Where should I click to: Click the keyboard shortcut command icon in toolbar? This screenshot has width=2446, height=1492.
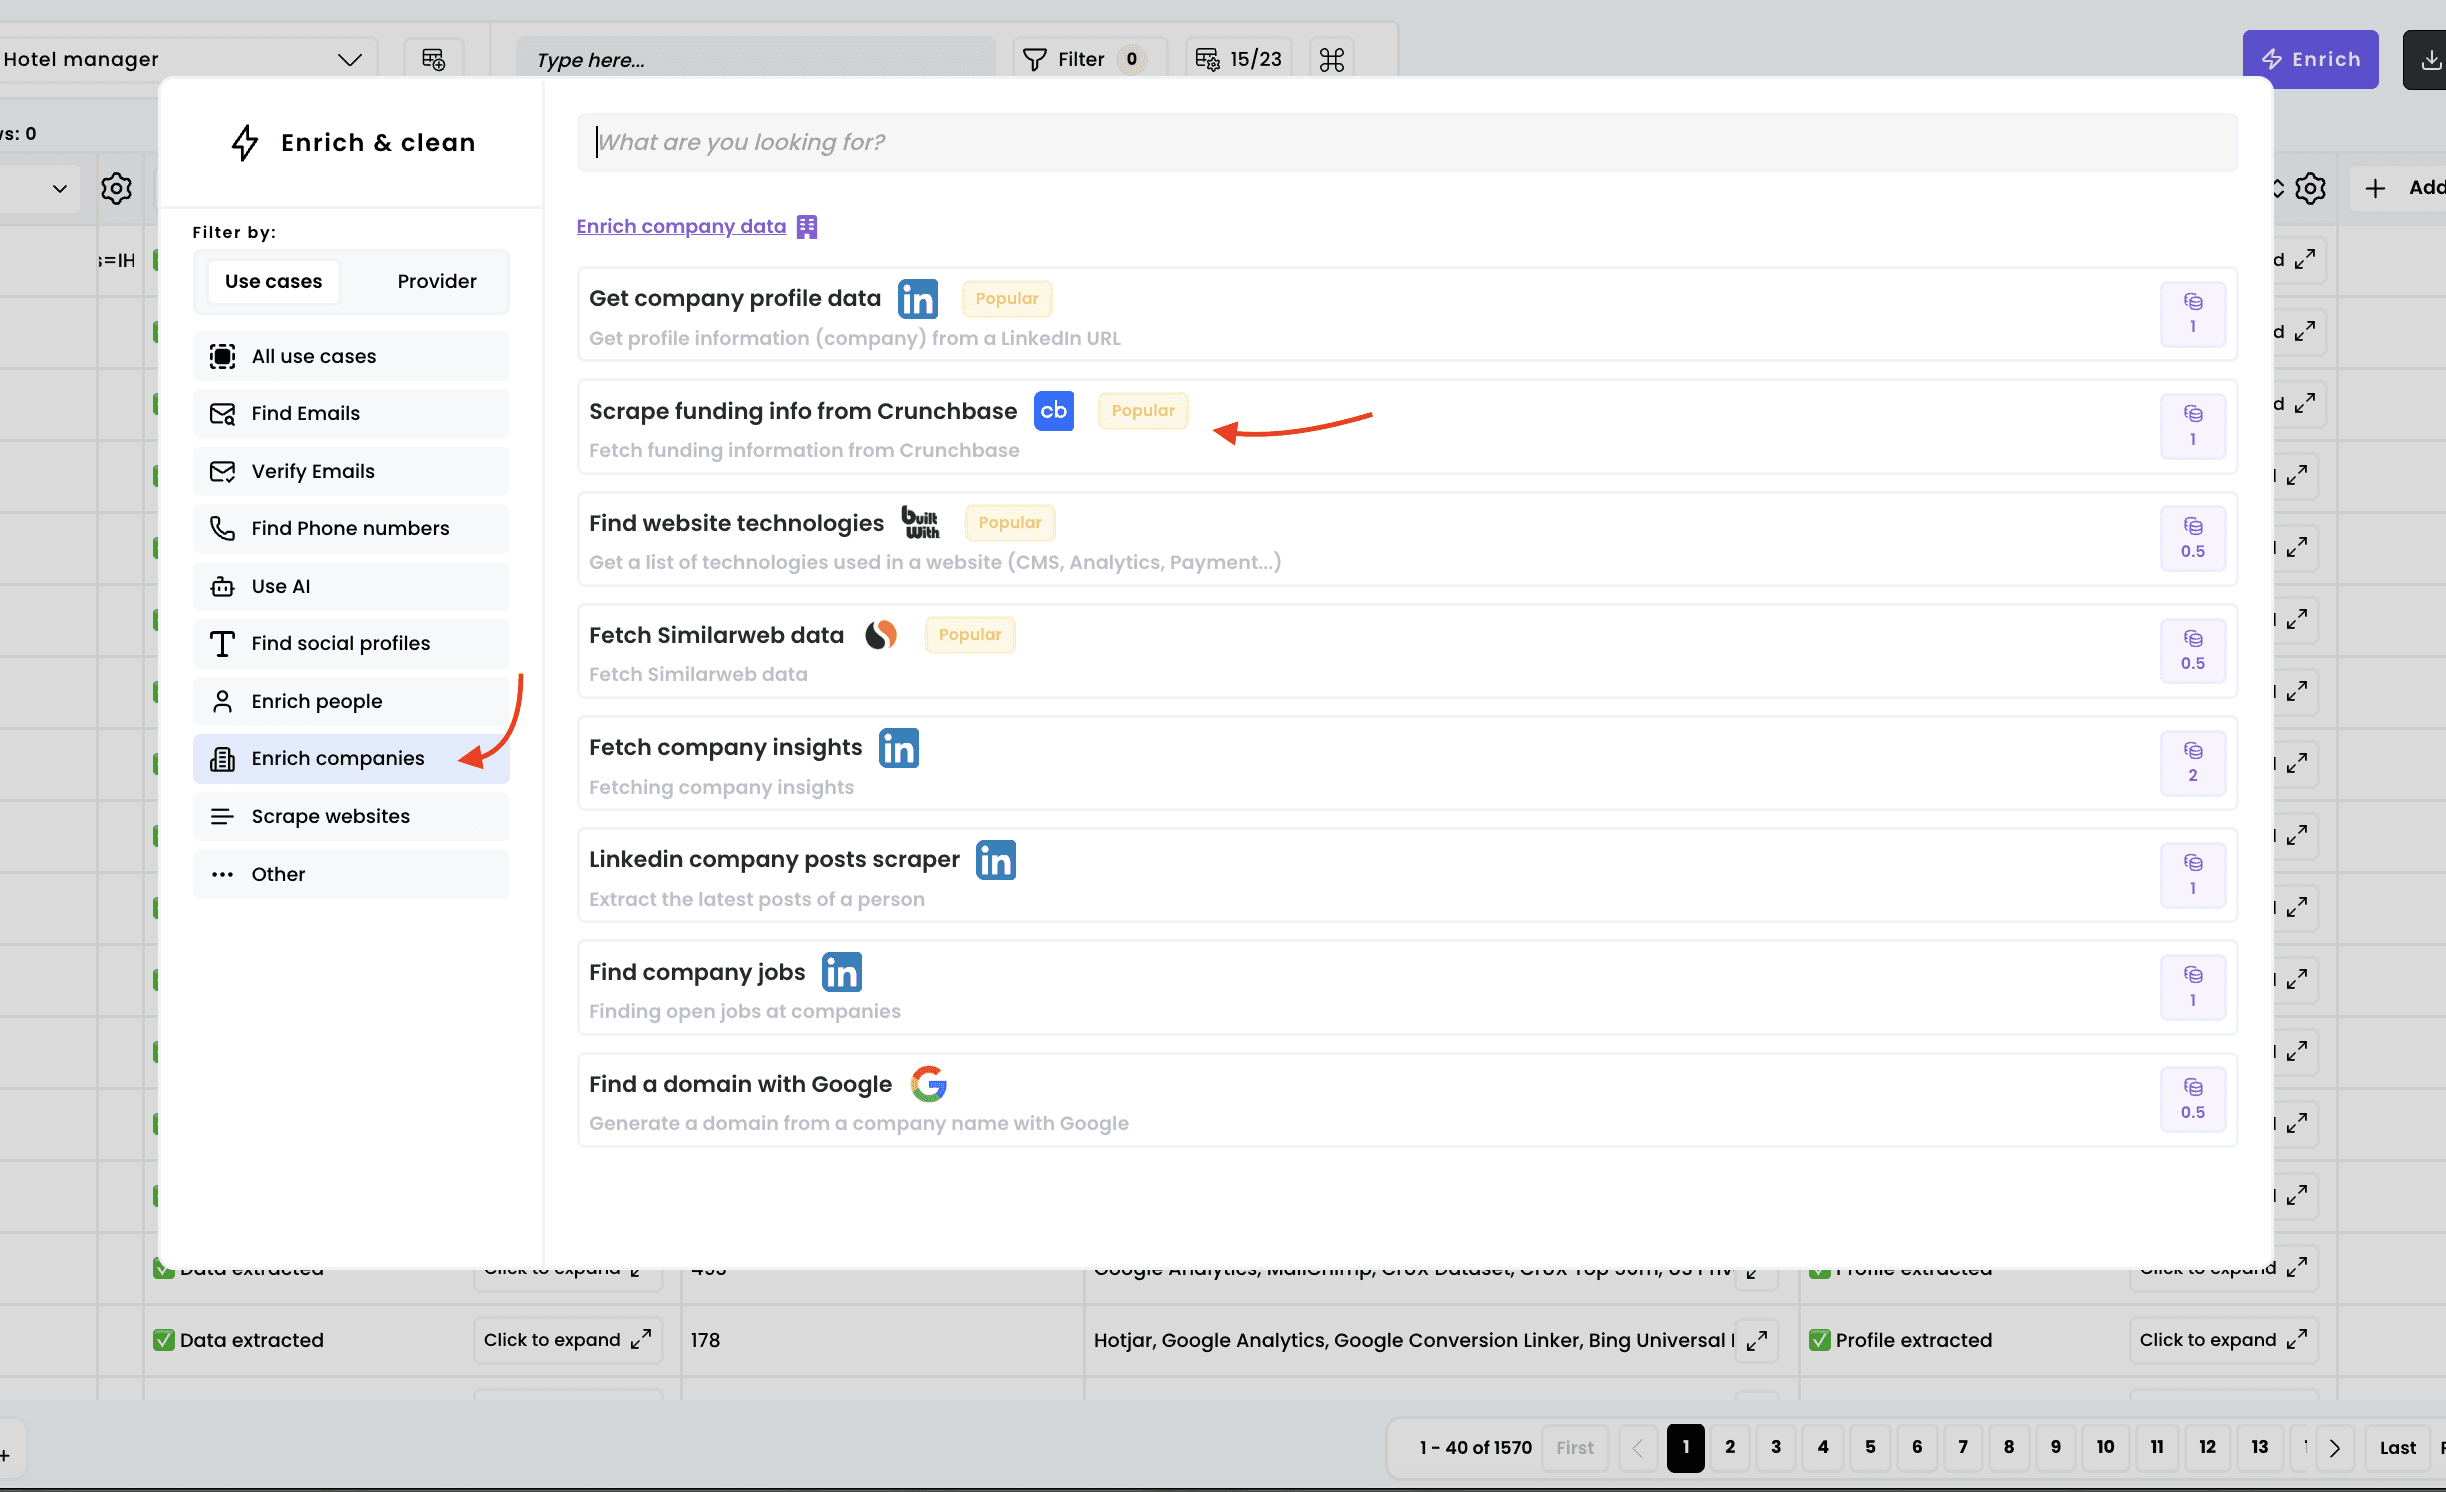1331,60
